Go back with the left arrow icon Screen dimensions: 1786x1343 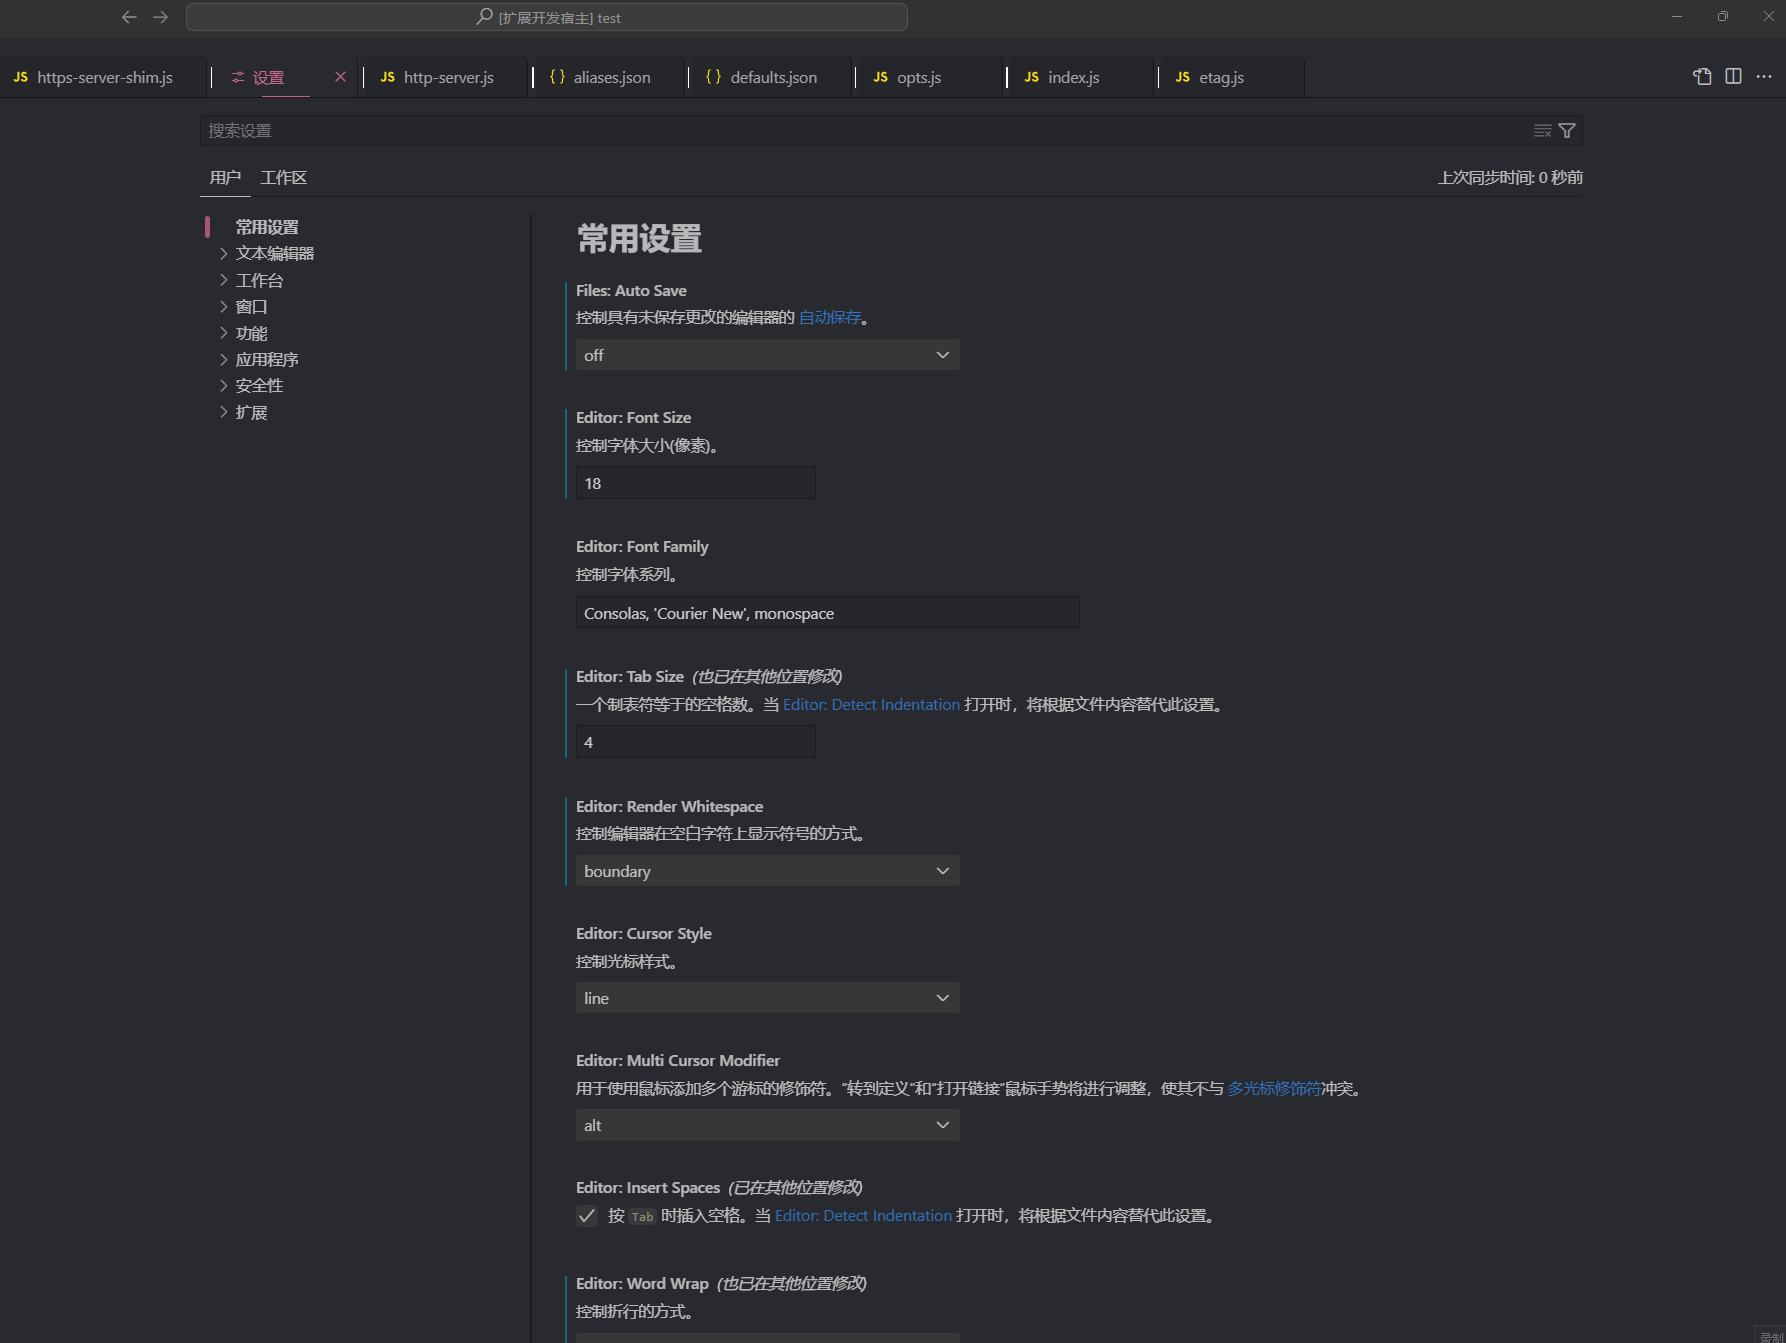click(x=129, y=17)
